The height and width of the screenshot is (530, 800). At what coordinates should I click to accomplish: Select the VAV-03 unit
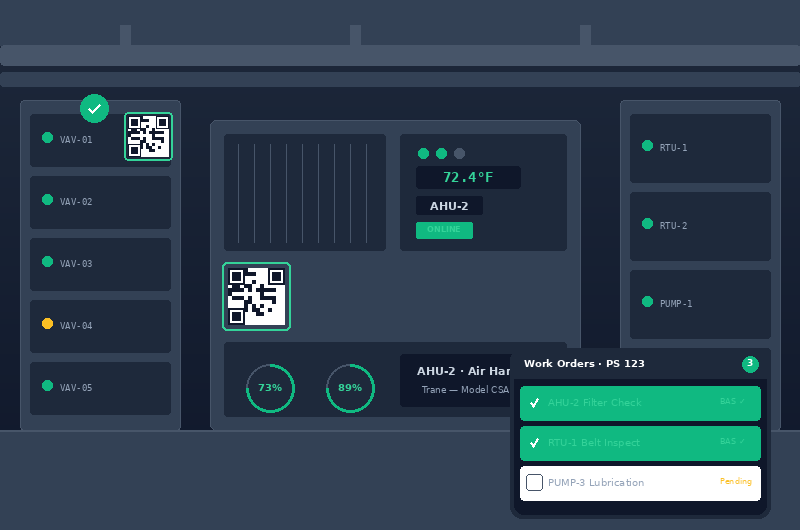100,264
